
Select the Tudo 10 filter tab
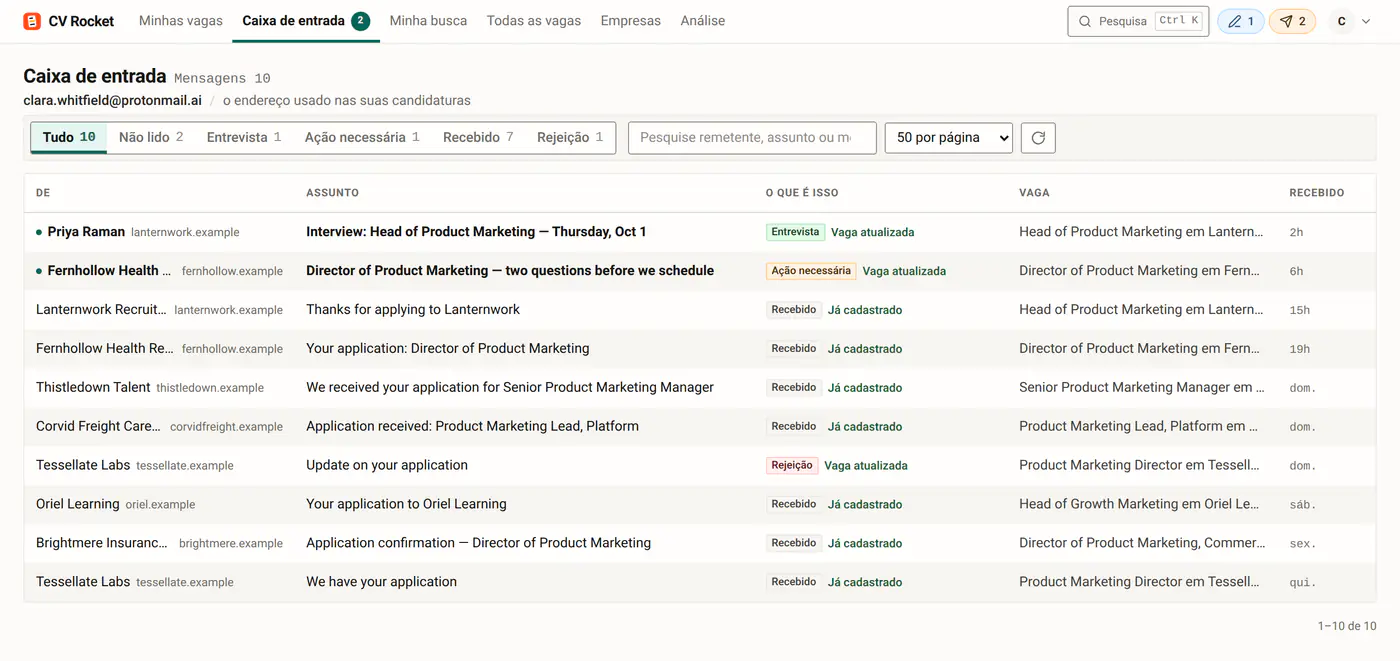tap(69, 137)
